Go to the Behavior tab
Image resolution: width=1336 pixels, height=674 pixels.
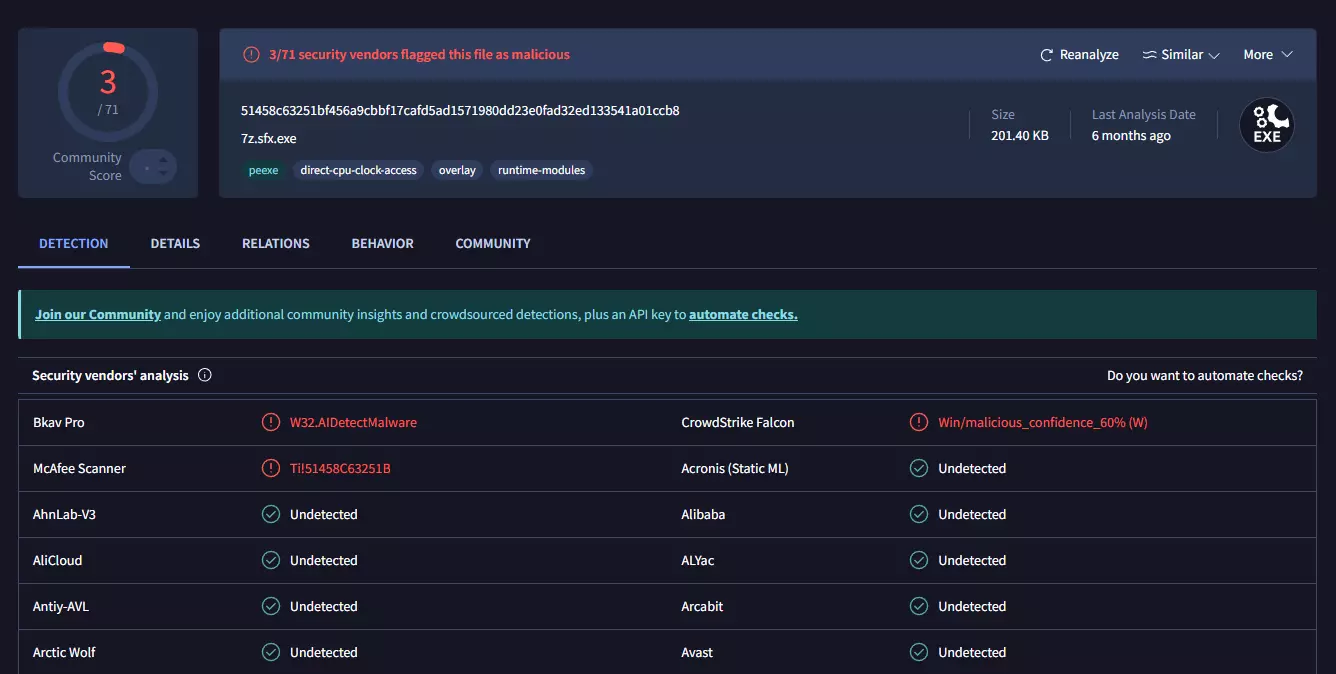pos(382,243)
